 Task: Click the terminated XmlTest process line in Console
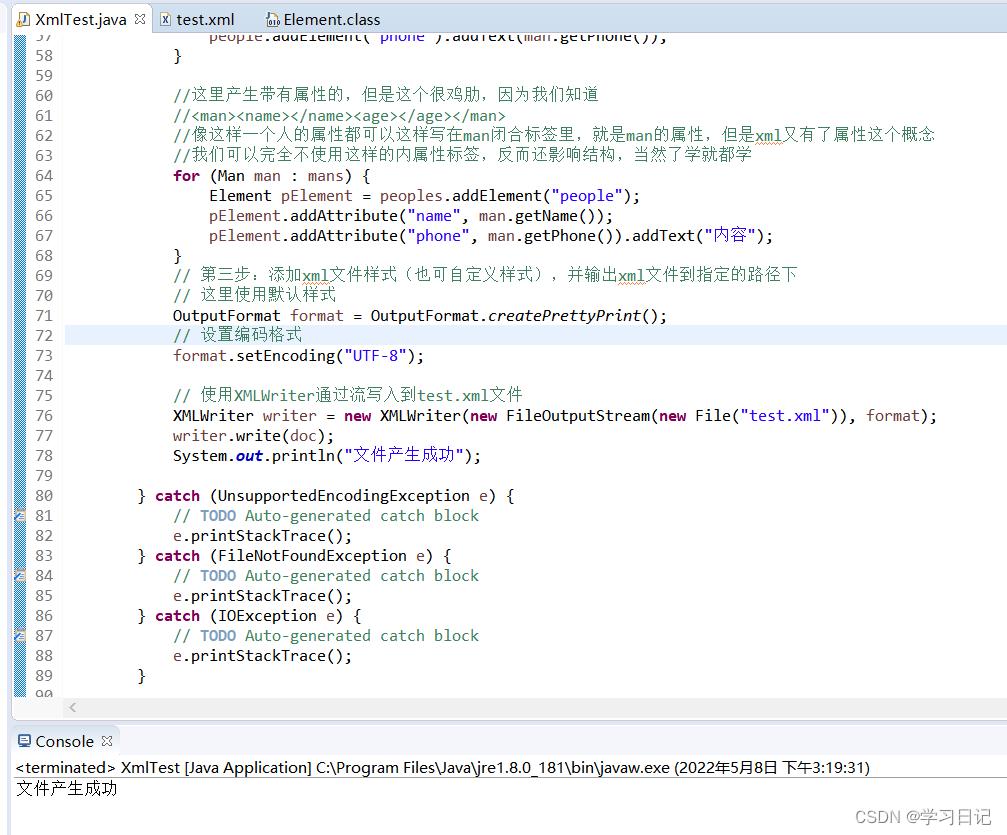point(442,768)
